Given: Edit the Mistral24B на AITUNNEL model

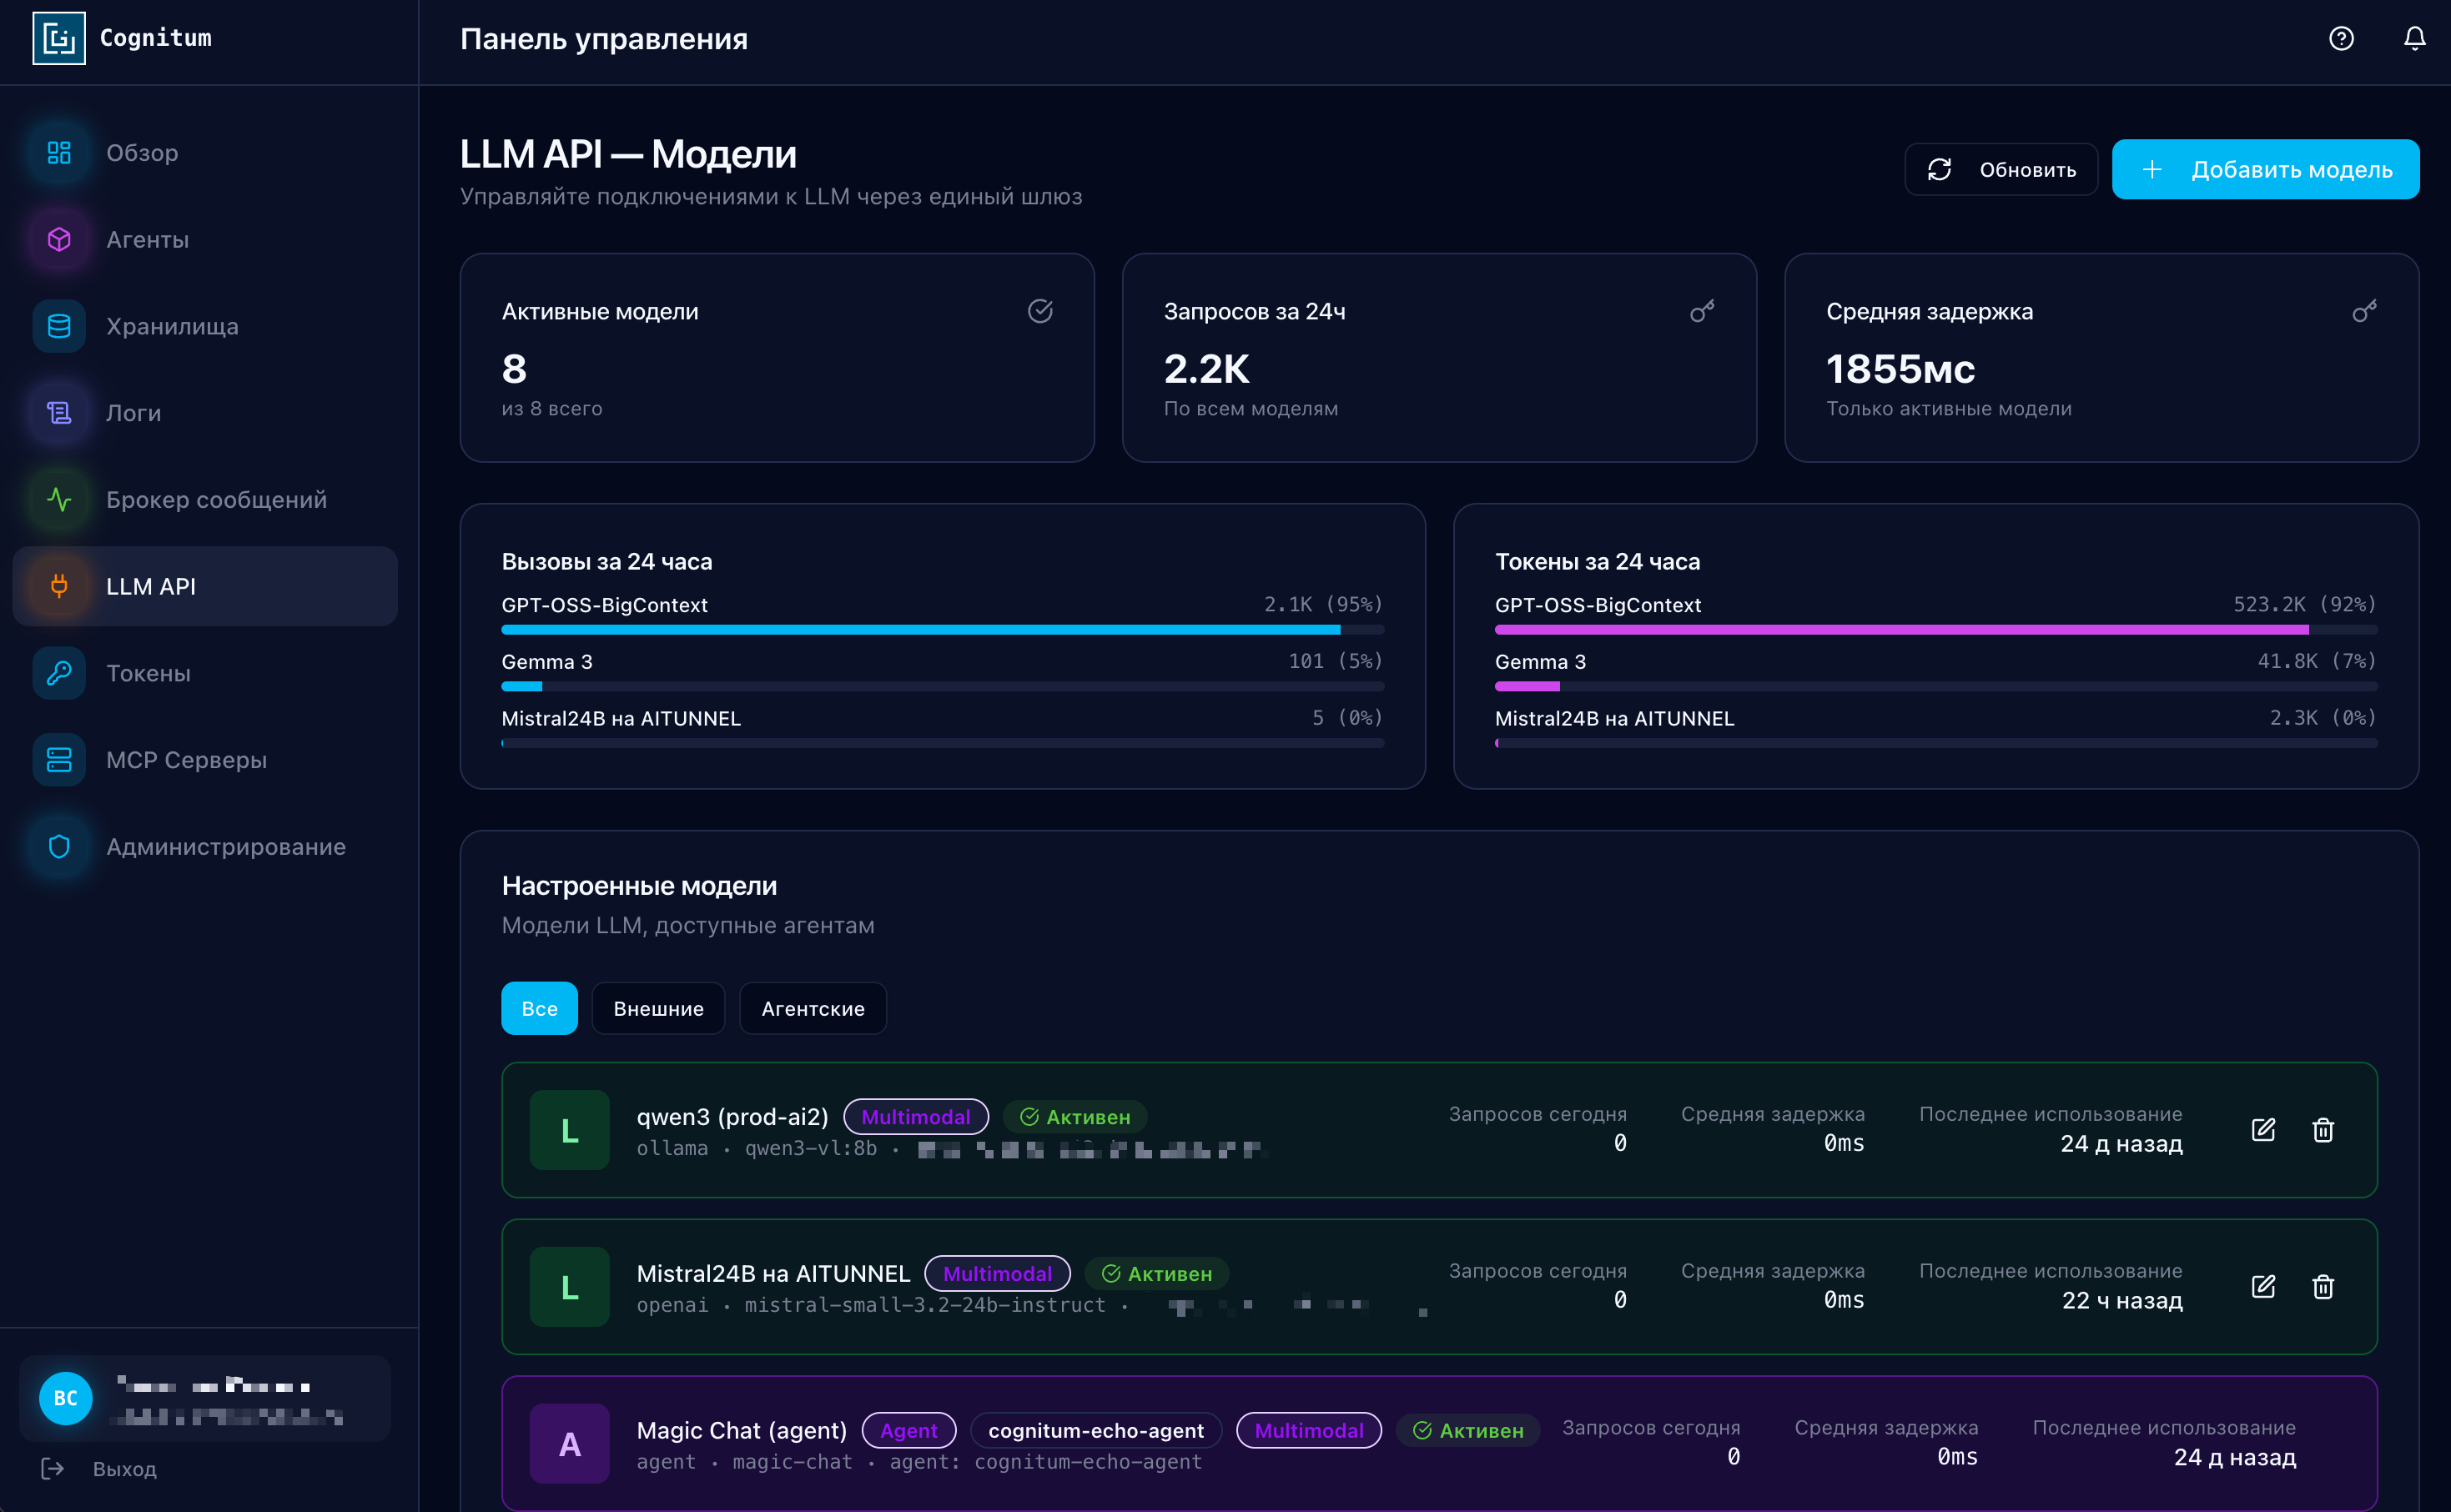Looking at the screenshot, I should coord(2263,1287).
